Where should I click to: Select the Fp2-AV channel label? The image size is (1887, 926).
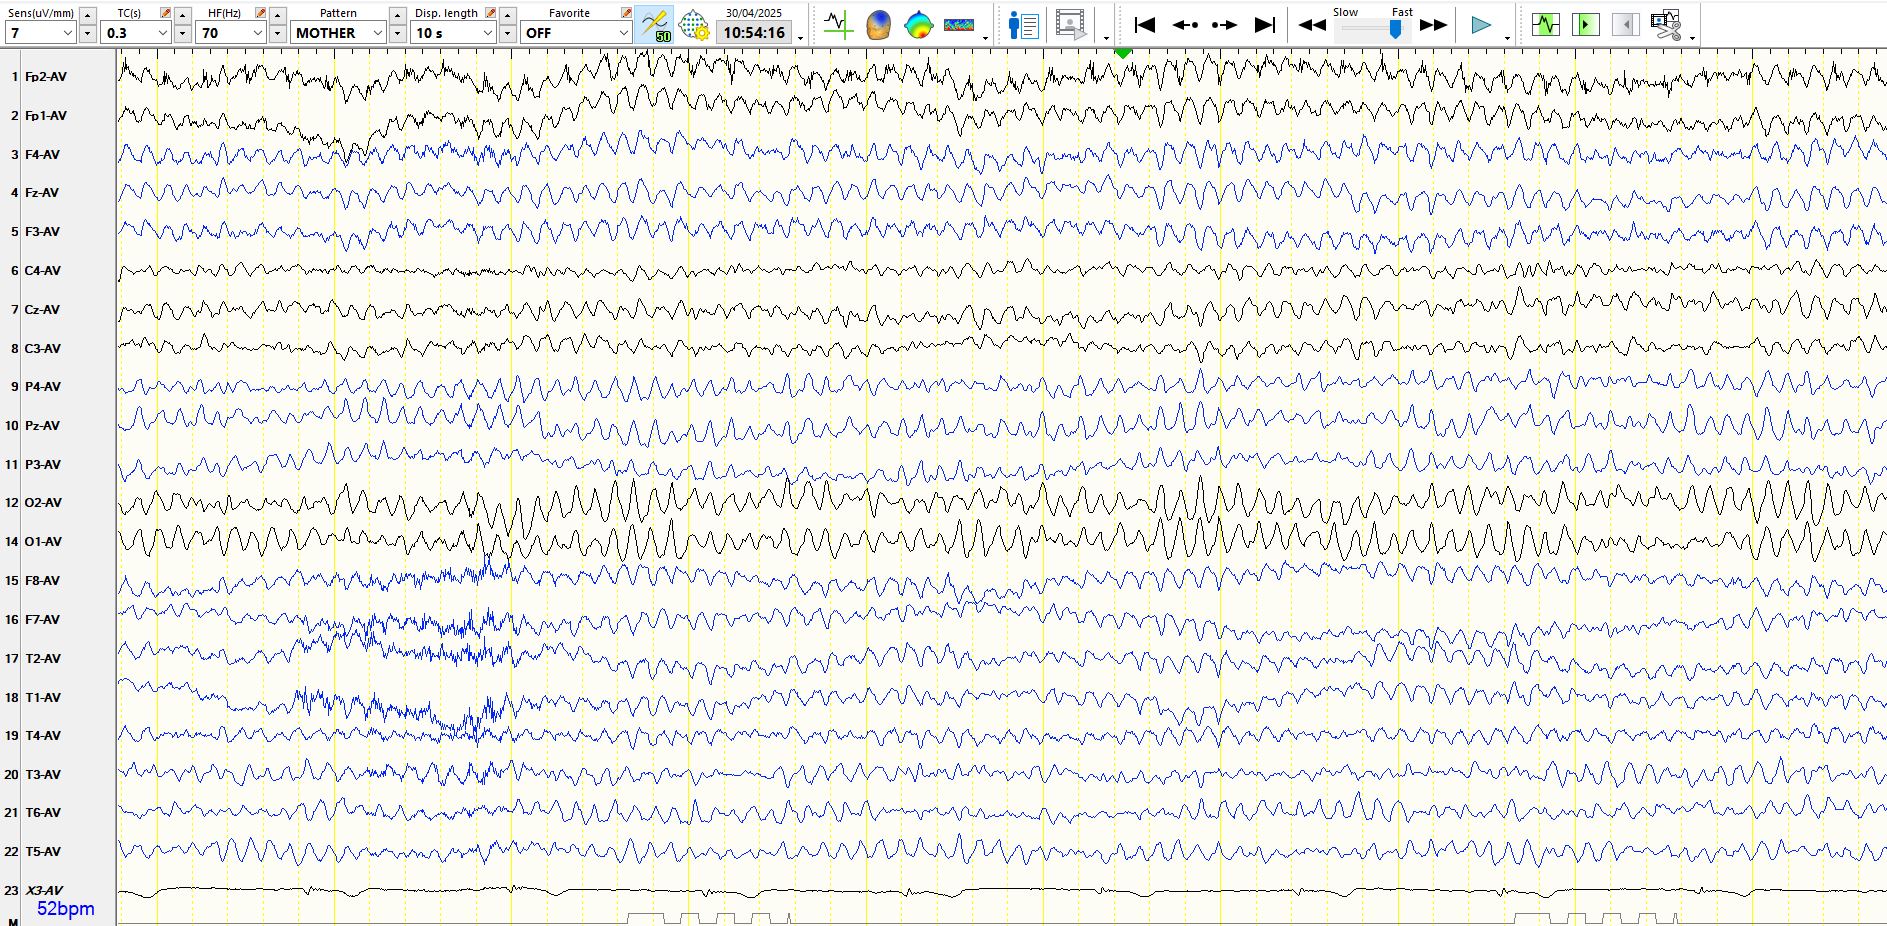tap(46, 77)
